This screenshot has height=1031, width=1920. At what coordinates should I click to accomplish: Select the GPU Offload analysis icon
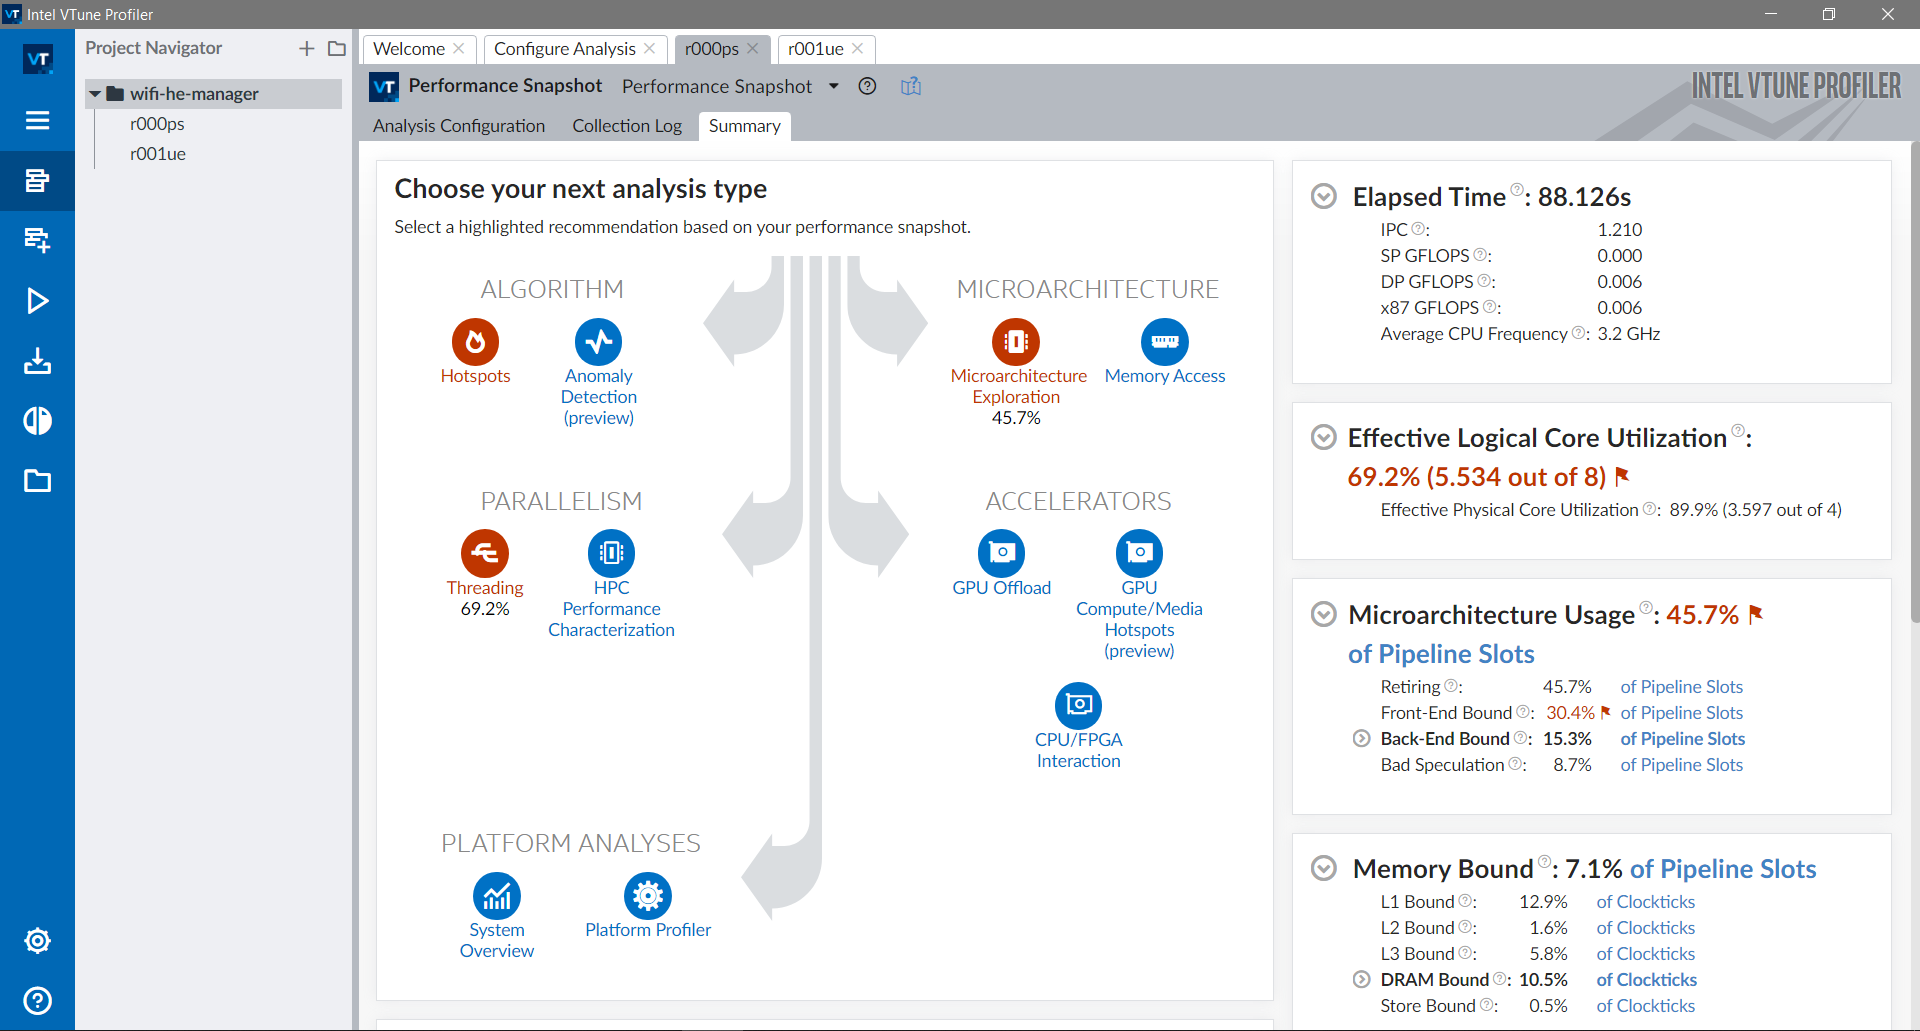[1001, 552]
